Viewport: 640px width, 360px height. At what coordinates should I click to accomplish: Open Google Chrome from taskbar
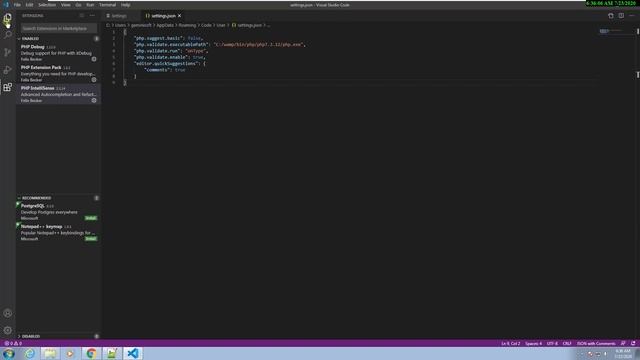[x=91, y=353]
